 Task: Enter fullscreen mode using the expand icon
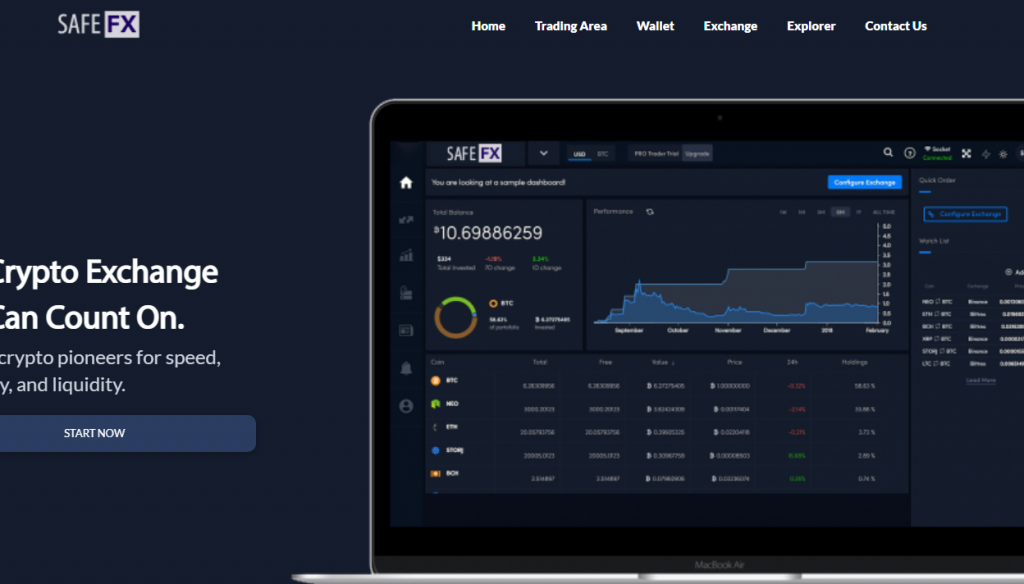(965, 152)
